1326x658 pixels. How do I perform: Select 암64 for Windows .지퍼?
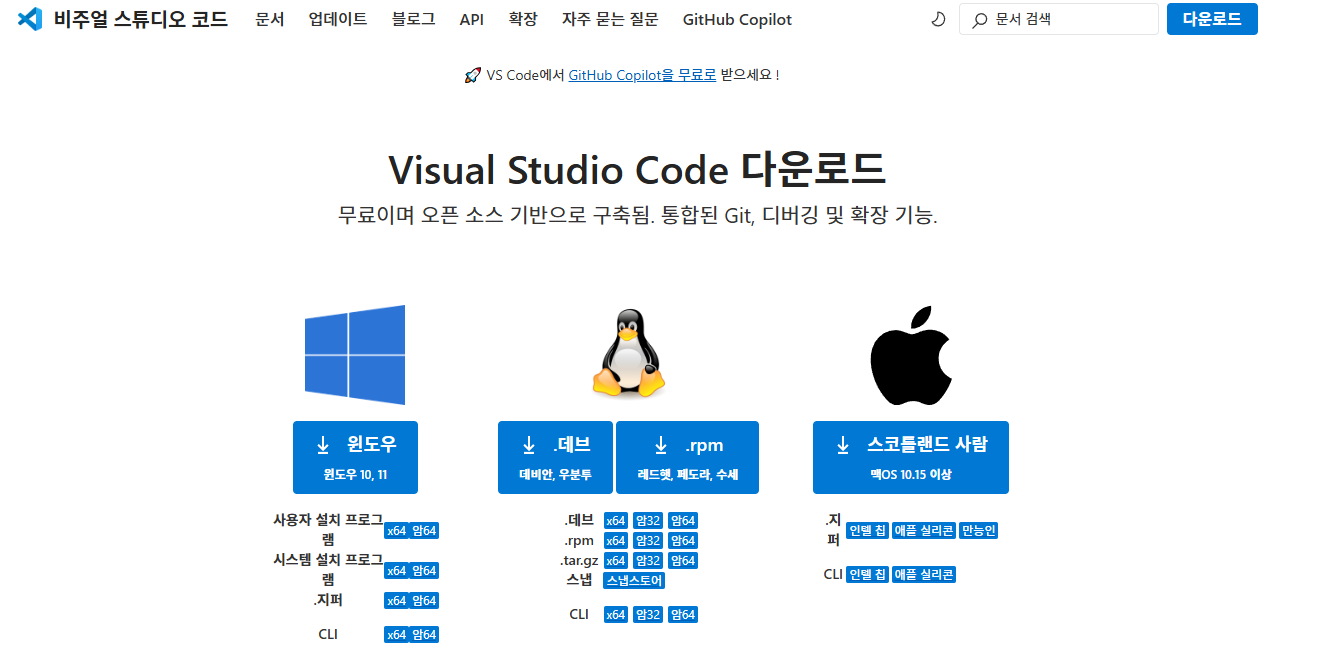pos(424,600)
